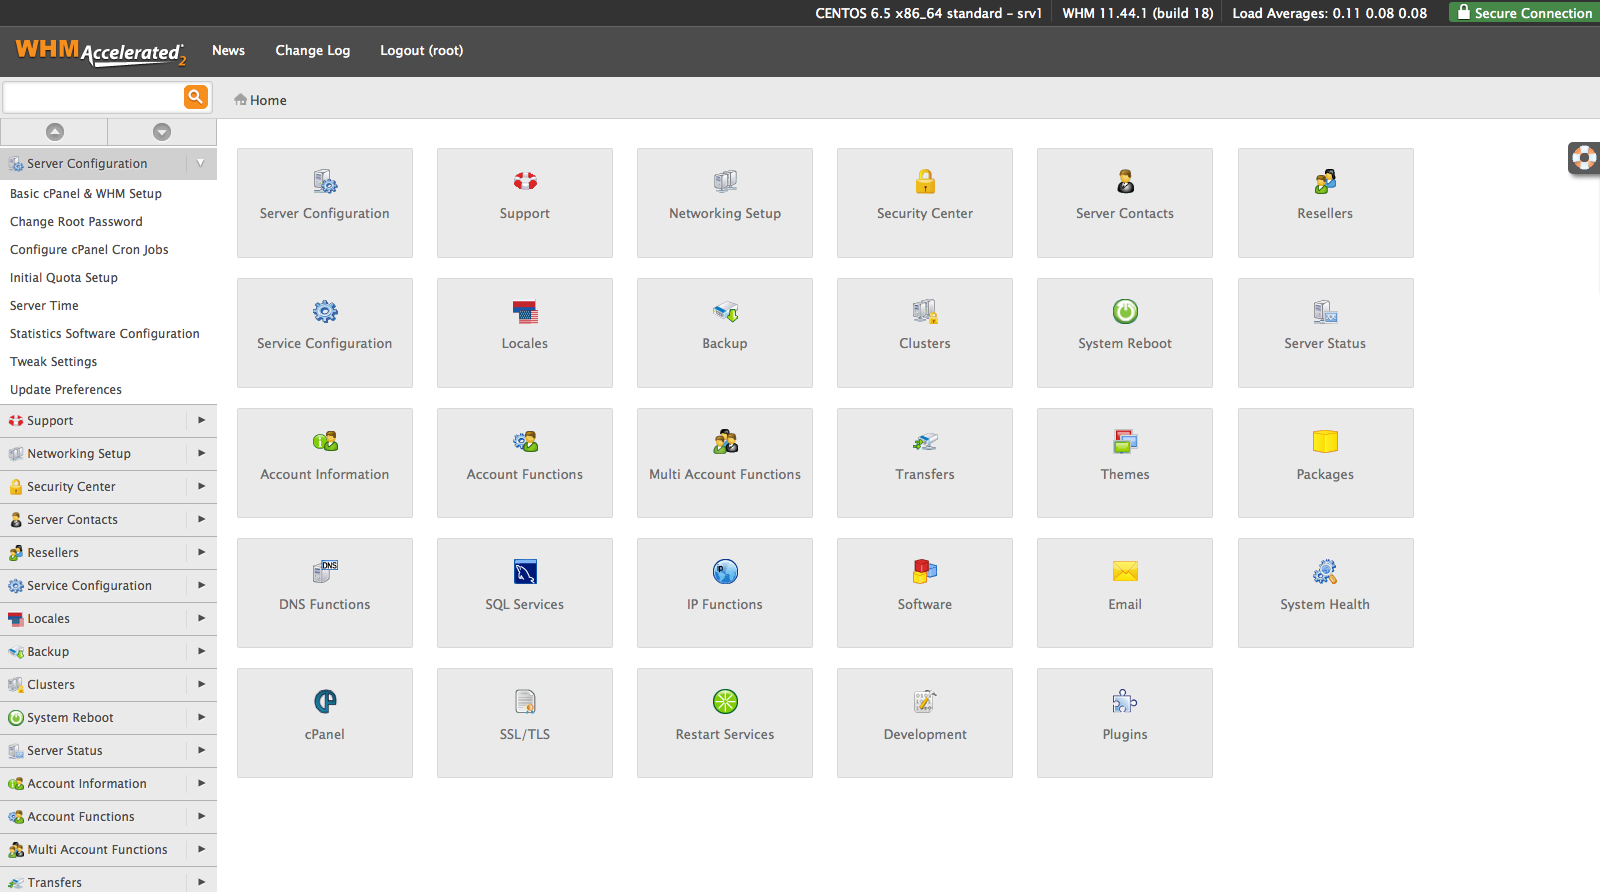
Task: Expand the Security Center sidebar arrow
Action: point(201,487)
